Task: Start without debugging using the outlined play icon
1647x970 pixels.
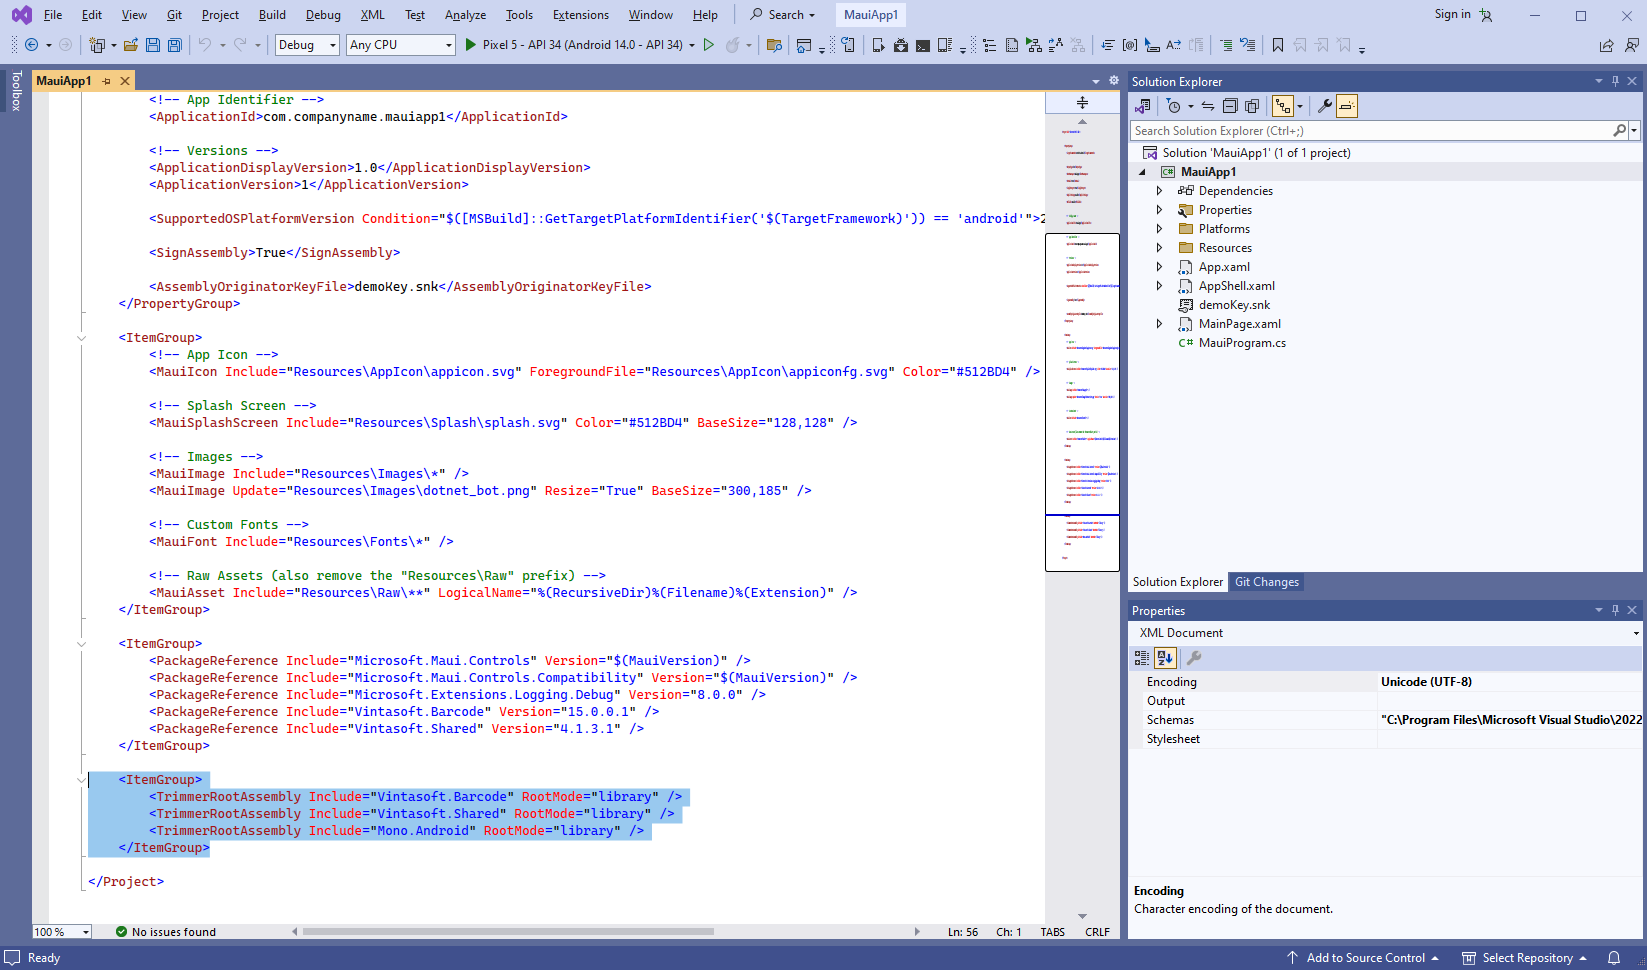Action: [x=709, y=45]
